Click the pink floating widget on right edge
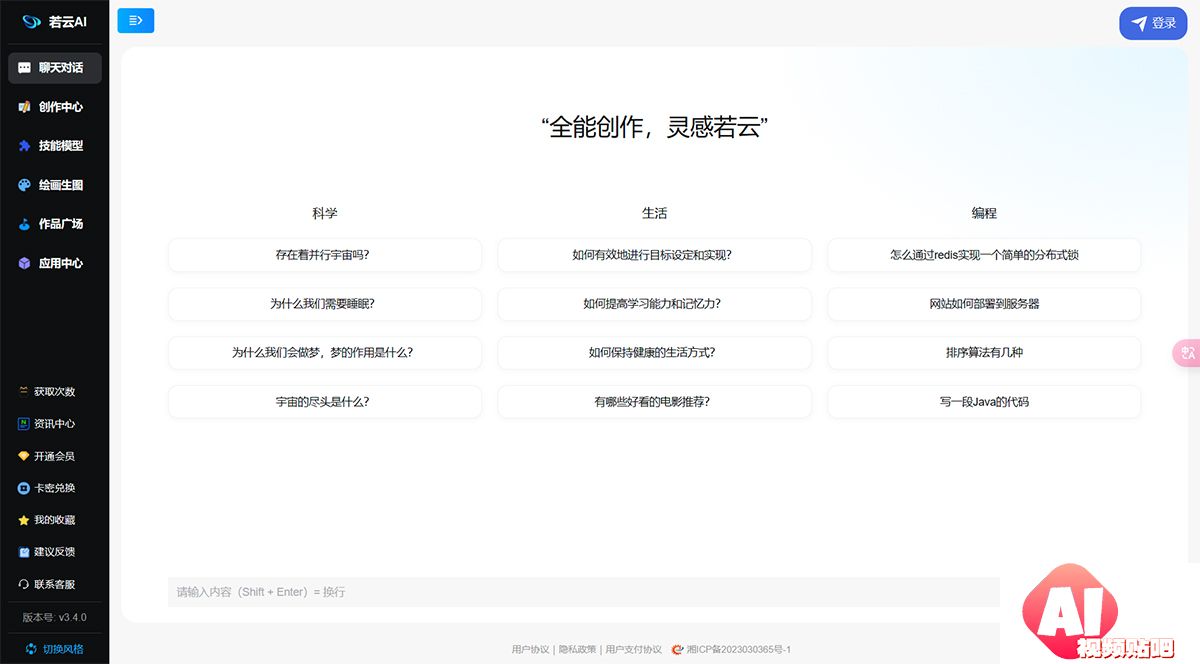The image size is (1200, 664). (1187, 352)
